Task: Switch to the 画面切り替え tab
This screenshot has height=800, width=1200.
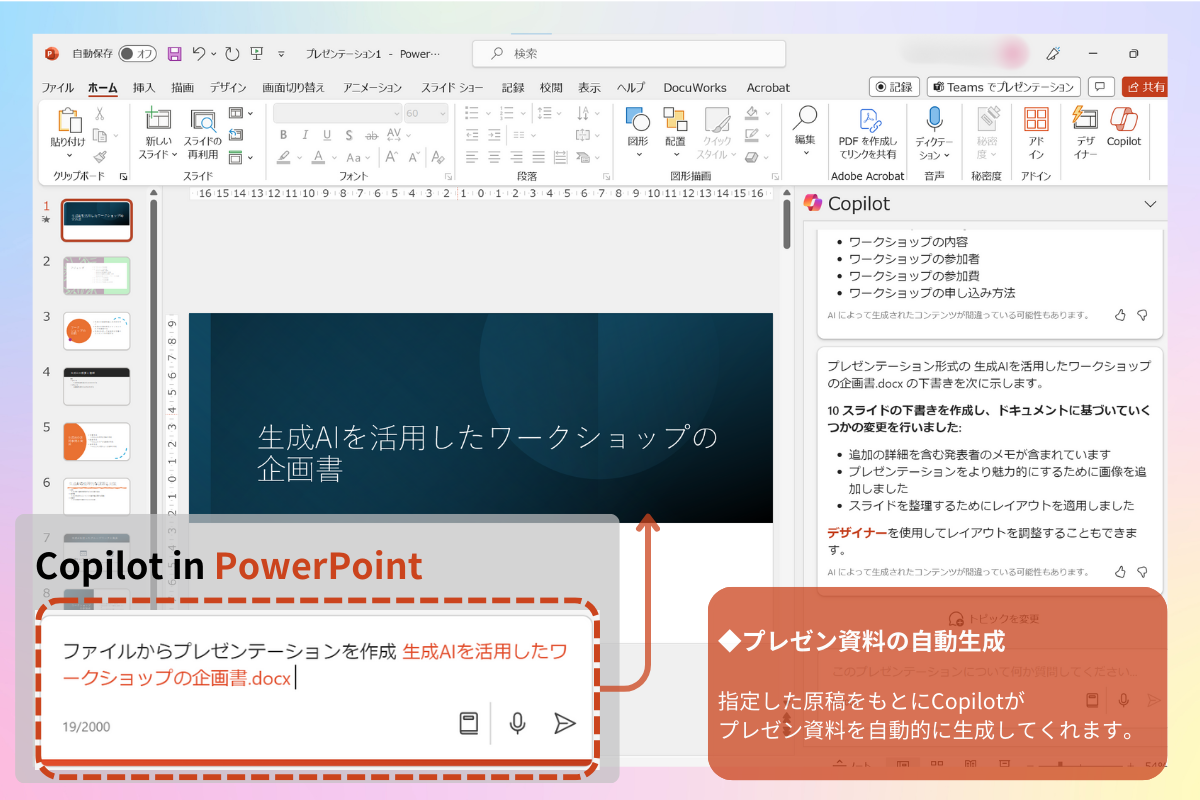Action: (294, 88)
